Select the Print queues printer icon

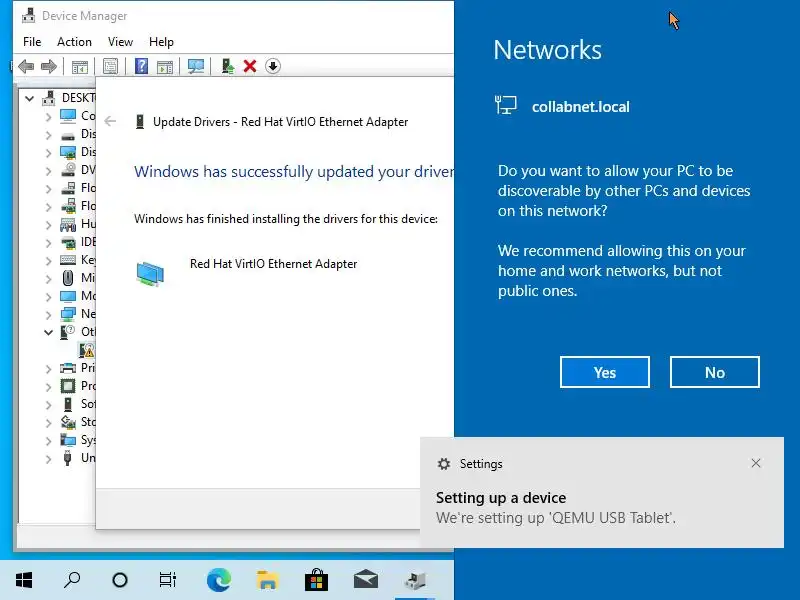tap(68, 368)
